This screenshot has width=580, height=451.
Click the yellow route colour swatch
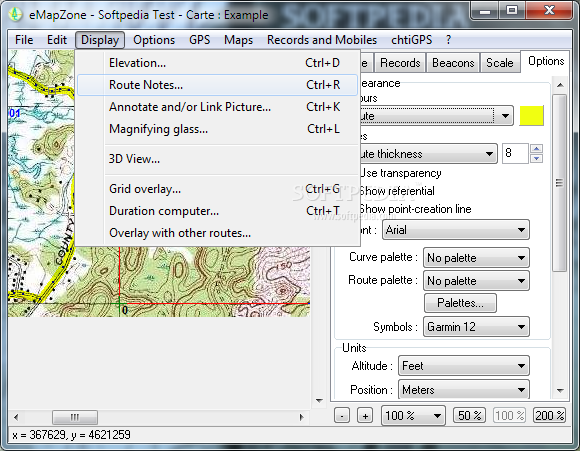coord(531,116)
